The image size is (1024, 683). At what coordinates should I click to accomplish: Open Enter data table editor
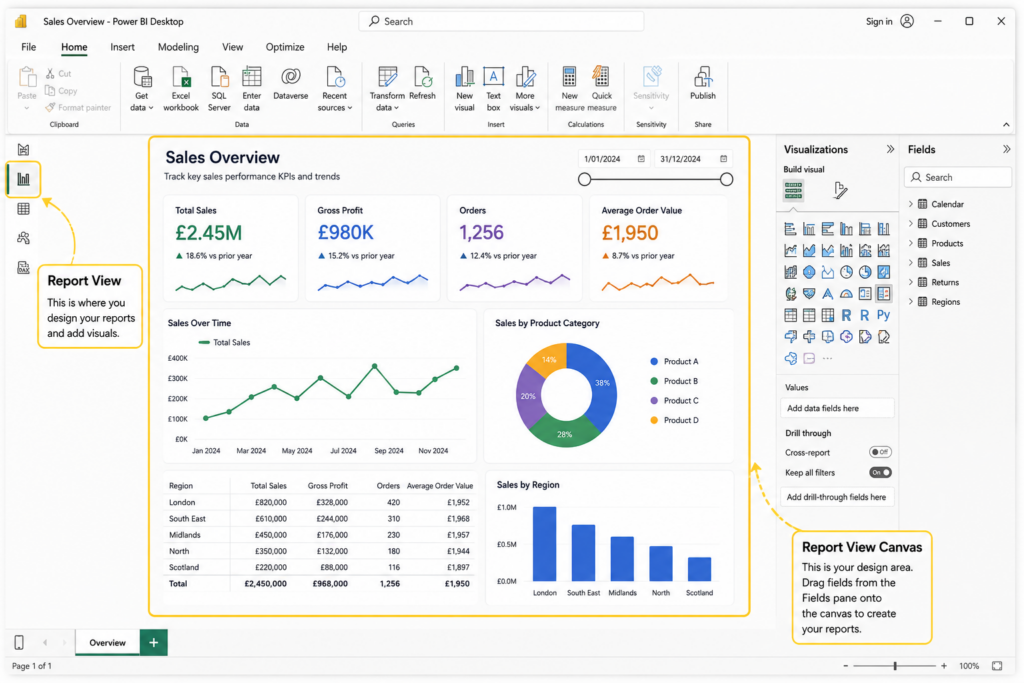(x=251, y=89)
